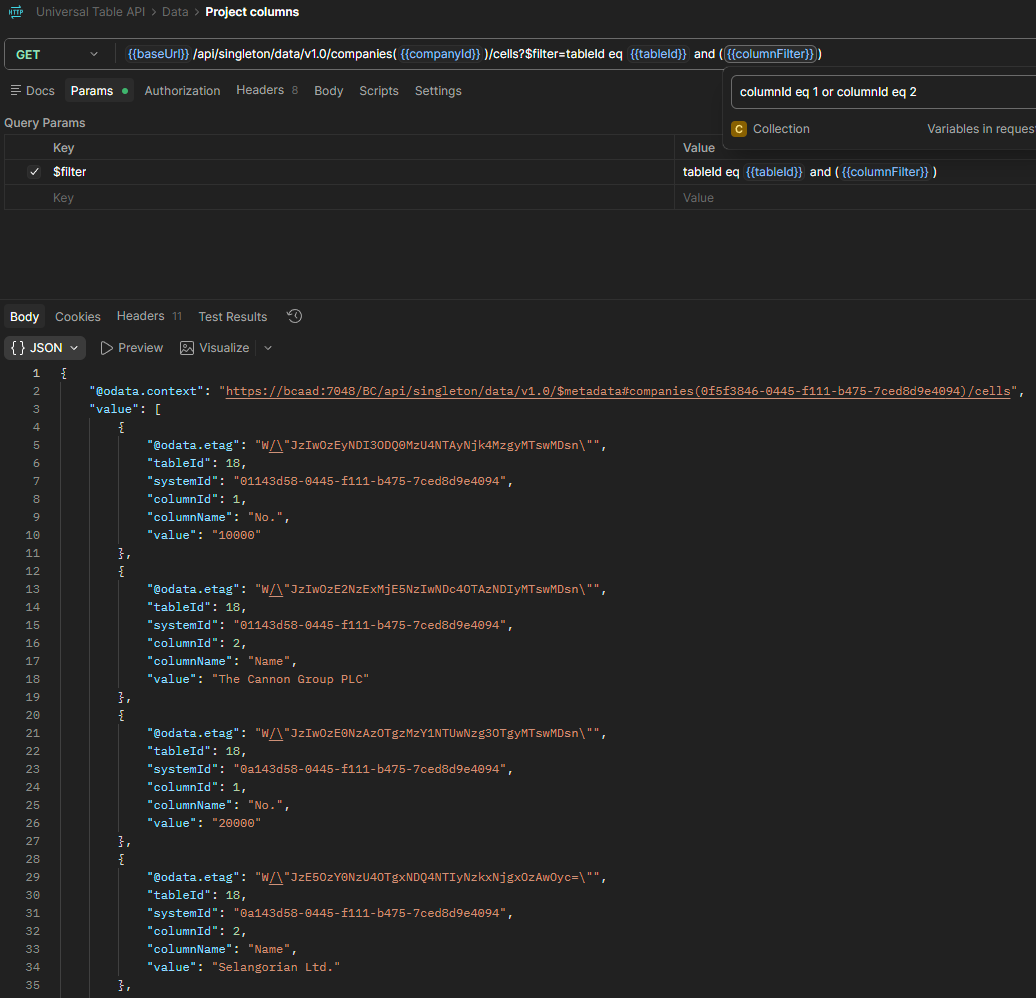Open the GET method dropdown
Image resolution: width=1036 pixels, height=998 pixels.
click(57, 54)
